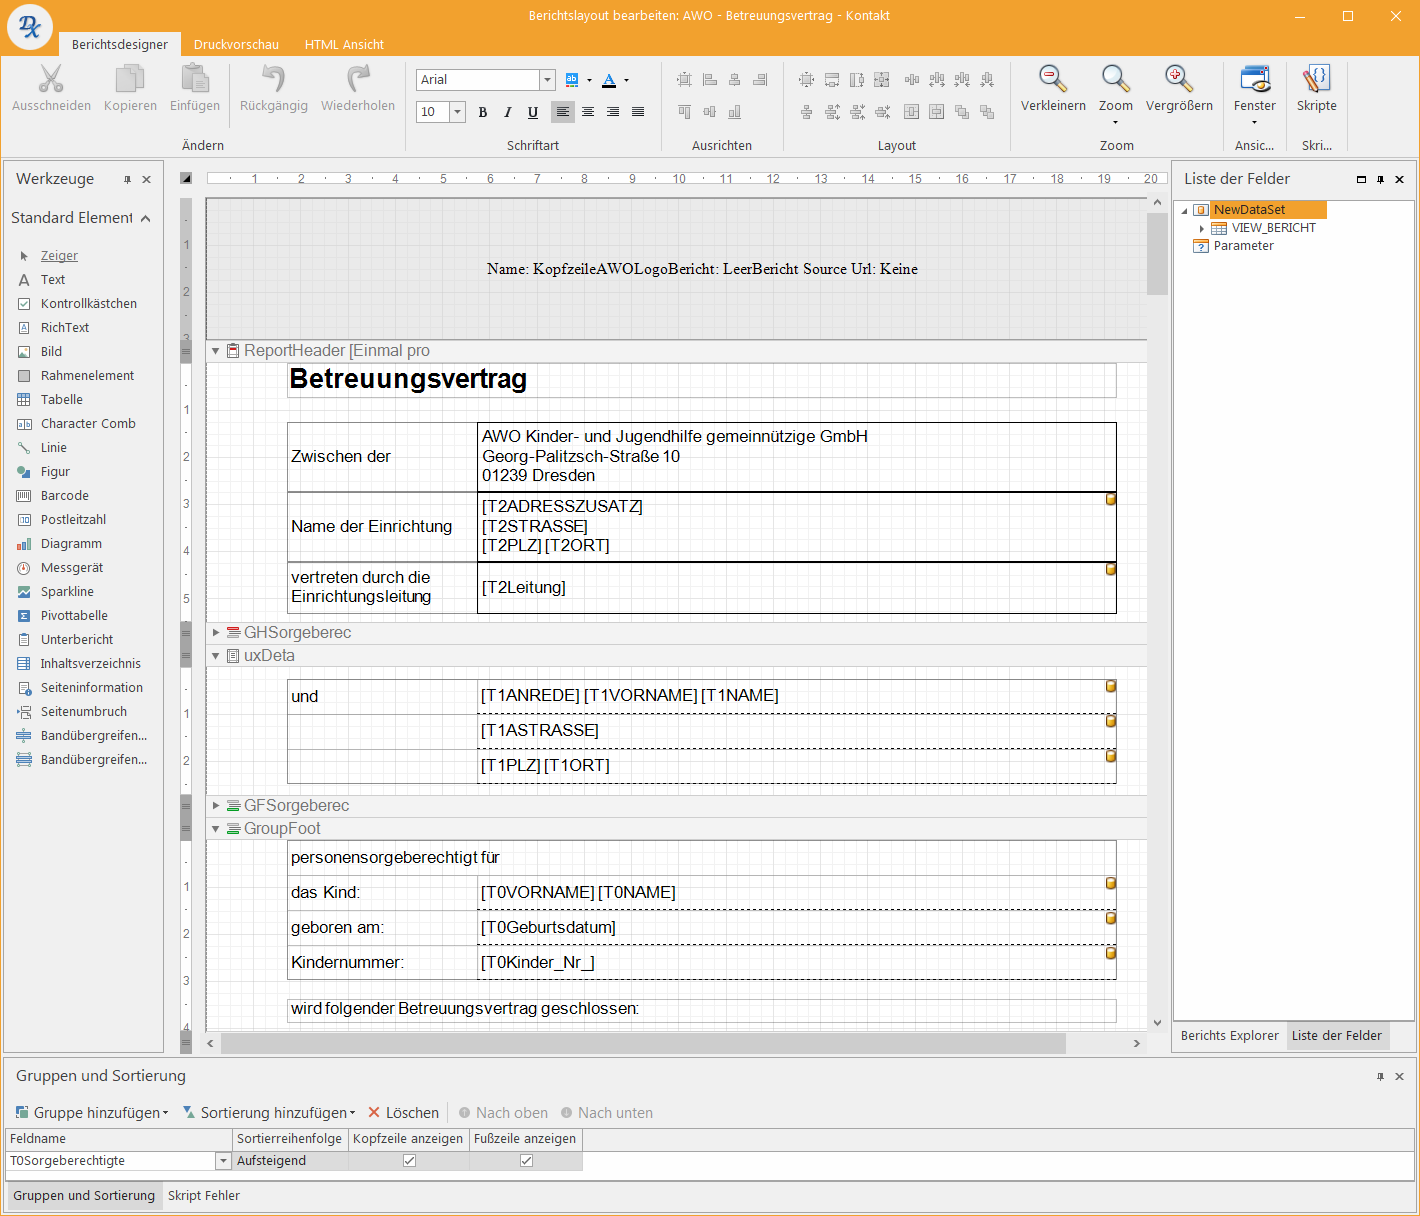Screen dimensions: 1420x1216
Task: Click the Vergrößern zoom-in icon
Action: pos(1179,79)
